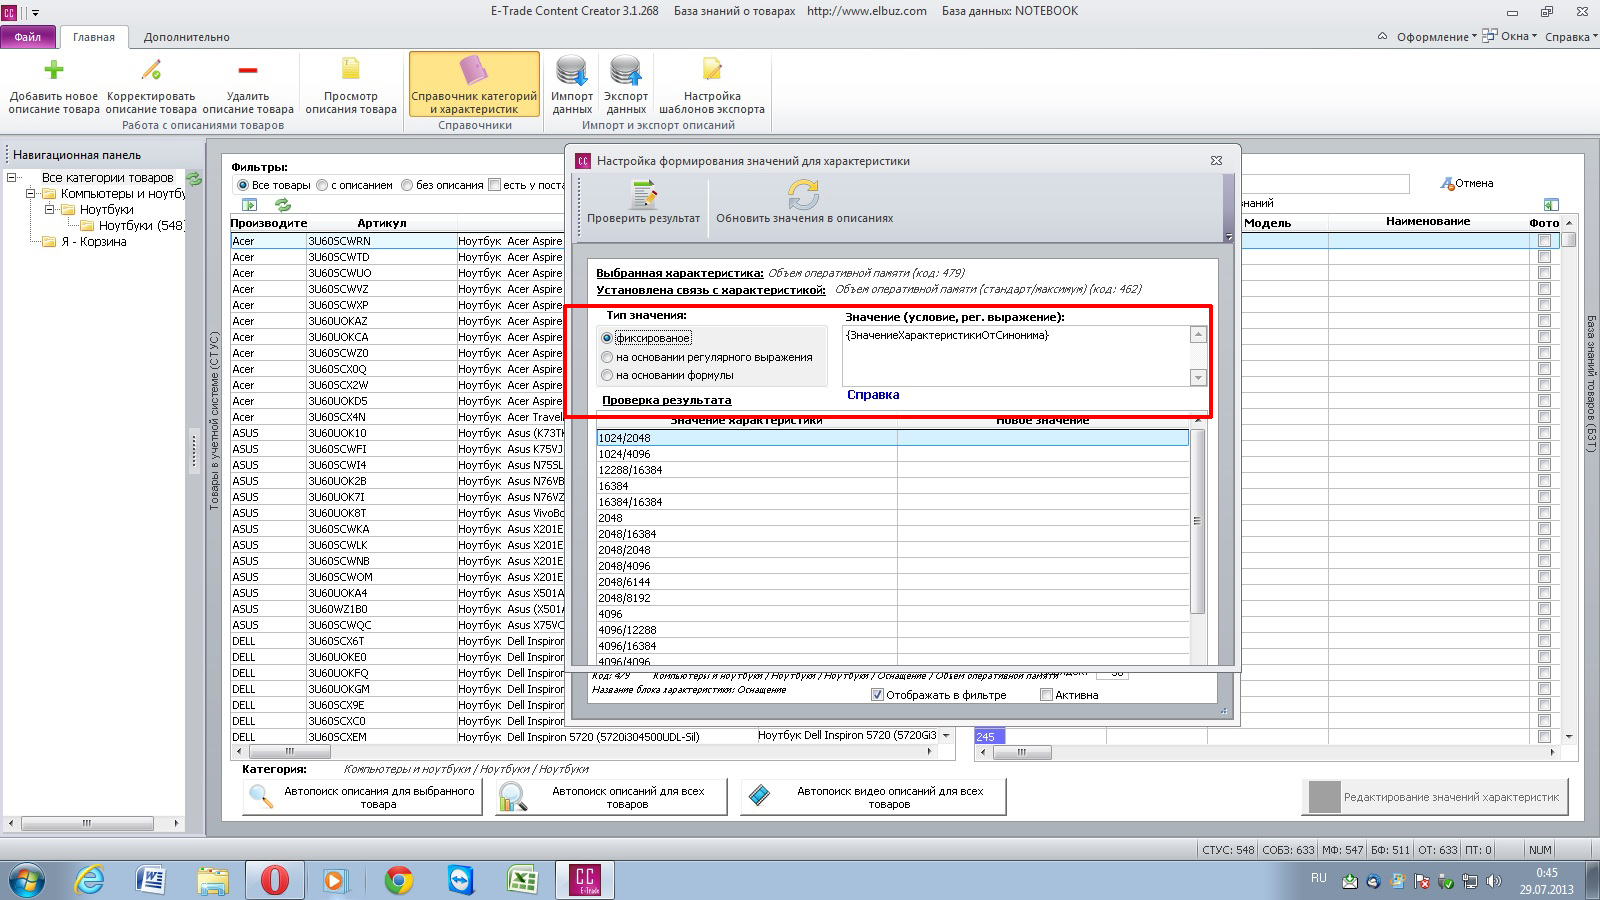Toggle the 'есть у поста...' filter checkbox
The width and height of the screenshot is (1600, 900).
tap(494, 185)
